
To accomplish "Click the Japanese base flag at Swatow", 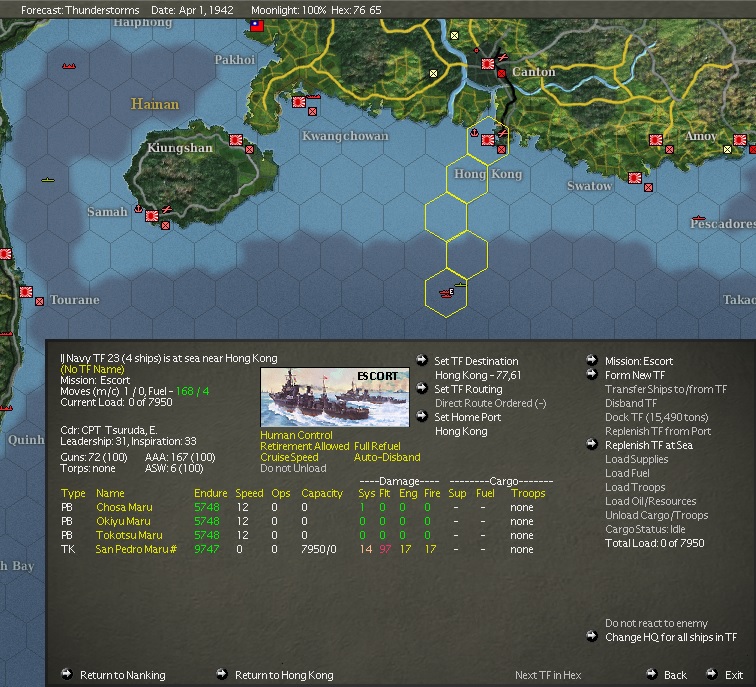I will pos(635,178).
